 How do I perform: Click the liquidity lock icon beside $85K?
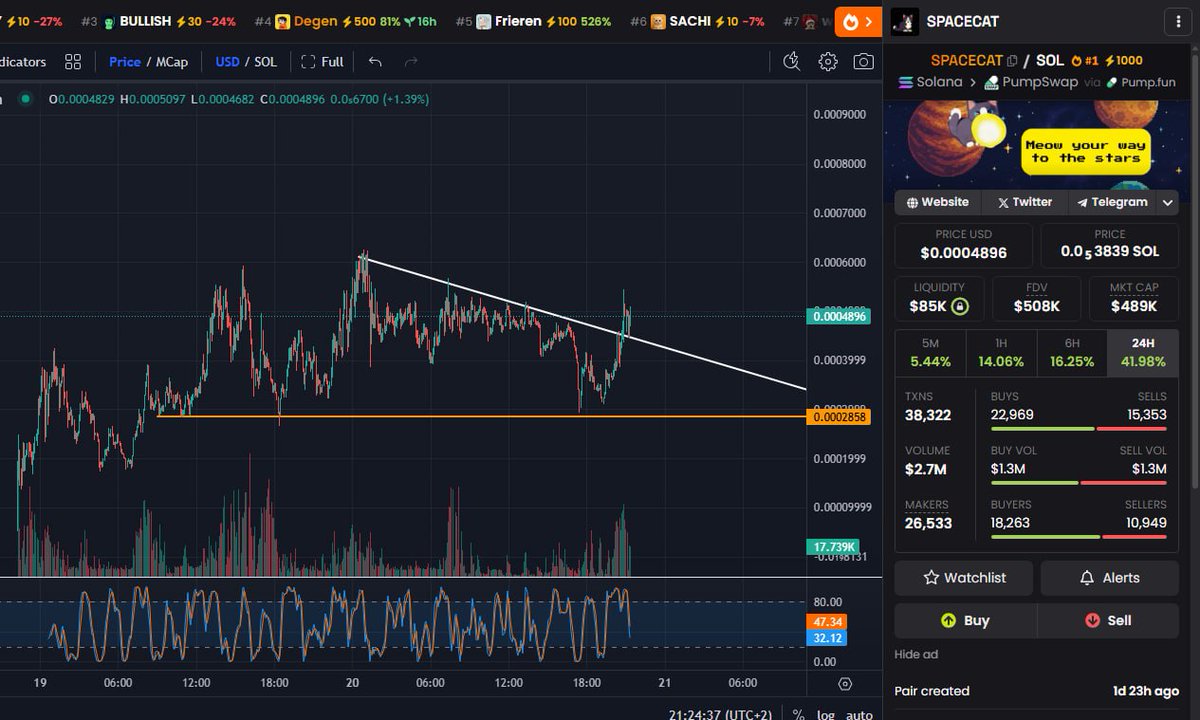coord(959,306)
